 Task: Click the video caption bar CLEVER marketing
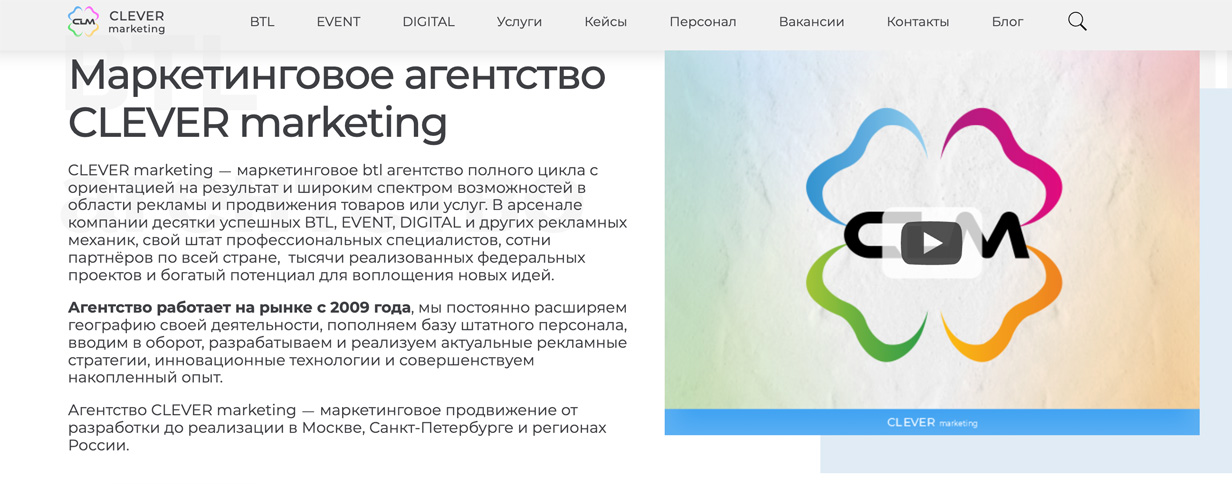[x=932, y=422]
